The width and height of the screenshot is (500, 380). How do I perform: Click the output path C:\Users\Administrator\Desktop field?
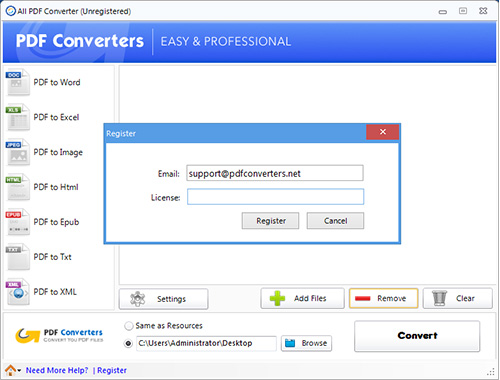coord(206,343)
